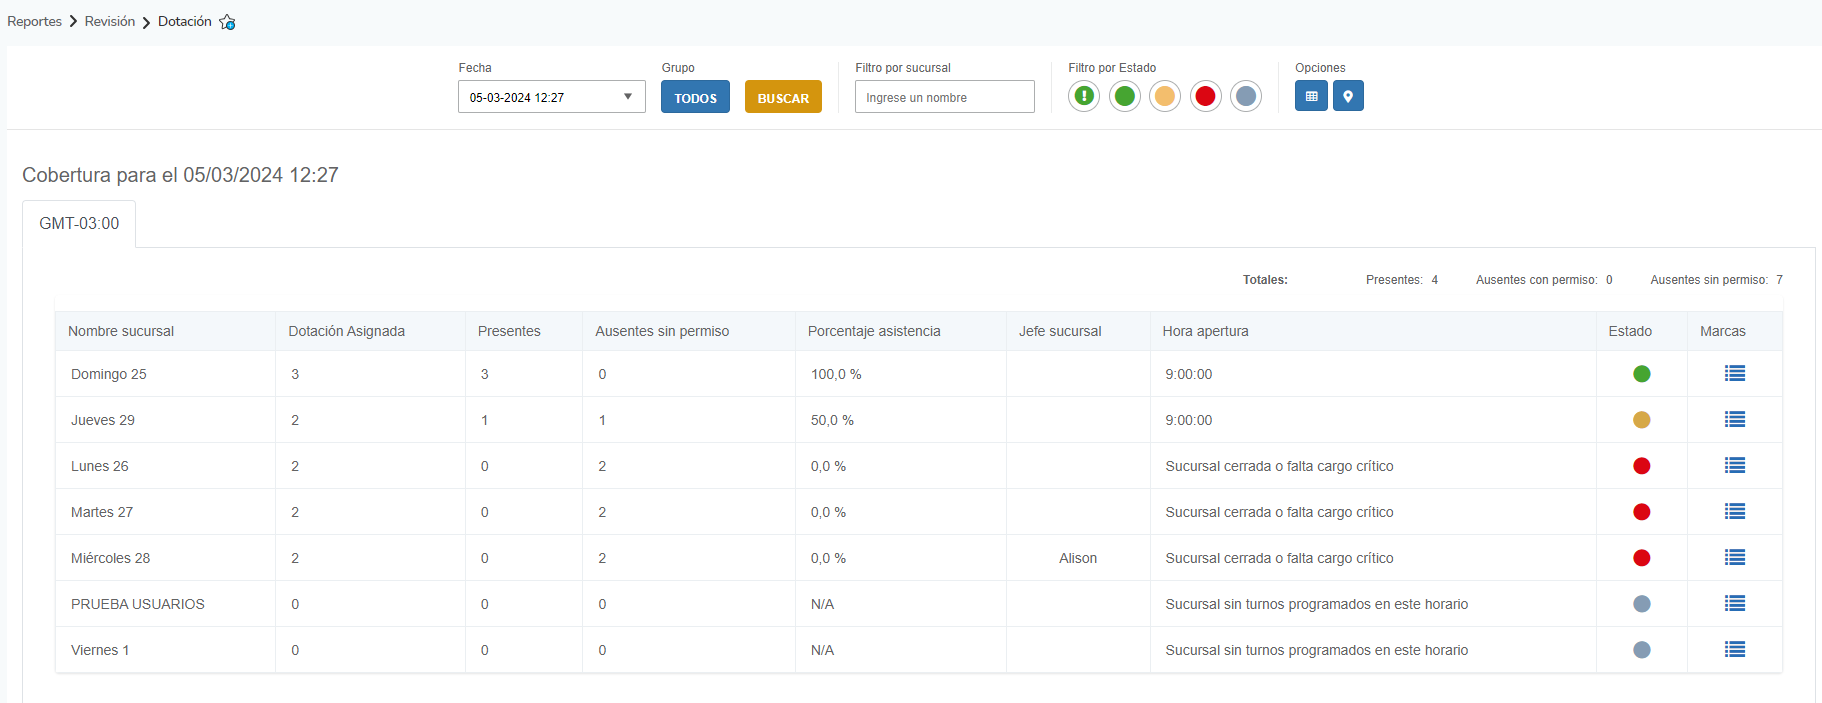This screenshot has width=1822, height=703.
Task: Open marks list for Domingo 25
Action: coord(1734,374)
